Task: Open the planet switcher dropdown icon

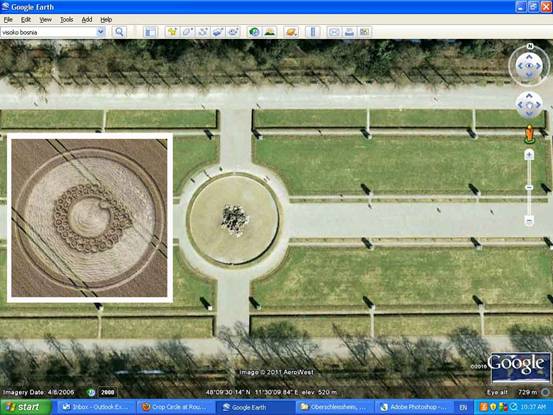Action: click(x=291, y=32)
